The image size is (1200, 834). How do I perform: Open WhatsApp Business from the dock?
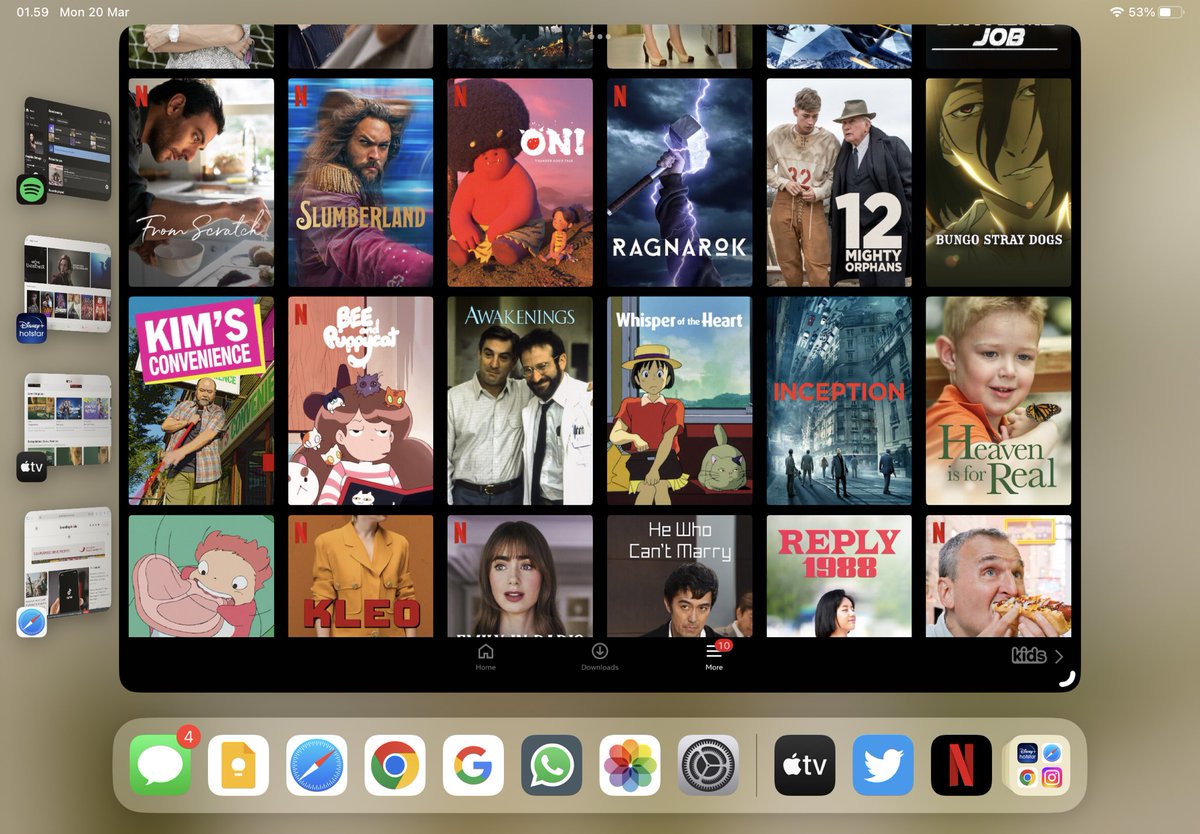551,765
